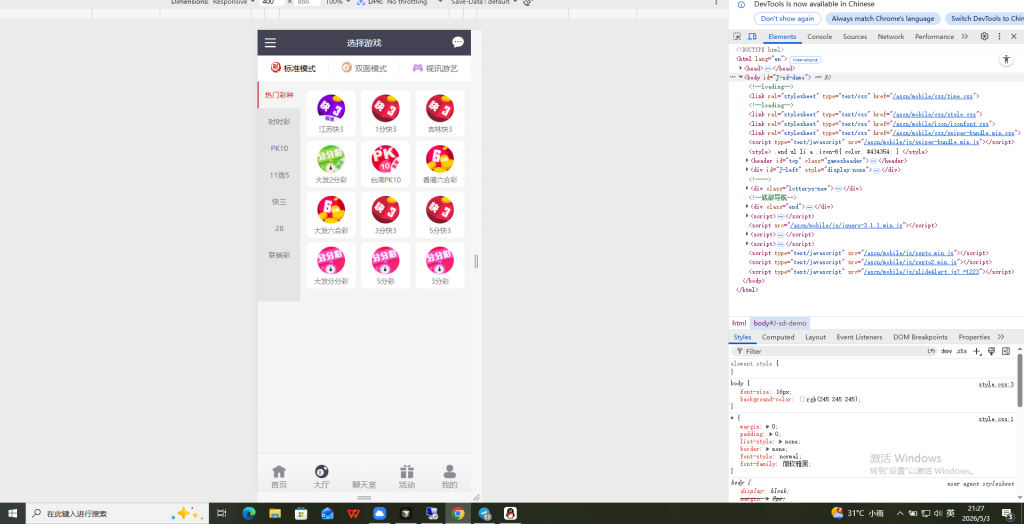Choose the 5分快3 game icon
The height and width of the screenshot is (524, 1024).
[440, 209]
